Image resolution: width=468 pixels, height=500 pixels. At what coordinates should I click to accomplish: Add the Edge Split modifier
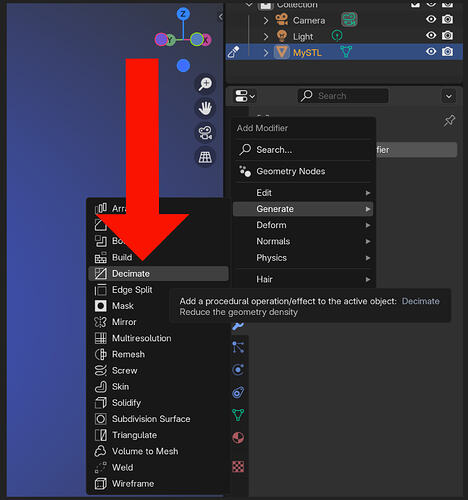[158, 290]
